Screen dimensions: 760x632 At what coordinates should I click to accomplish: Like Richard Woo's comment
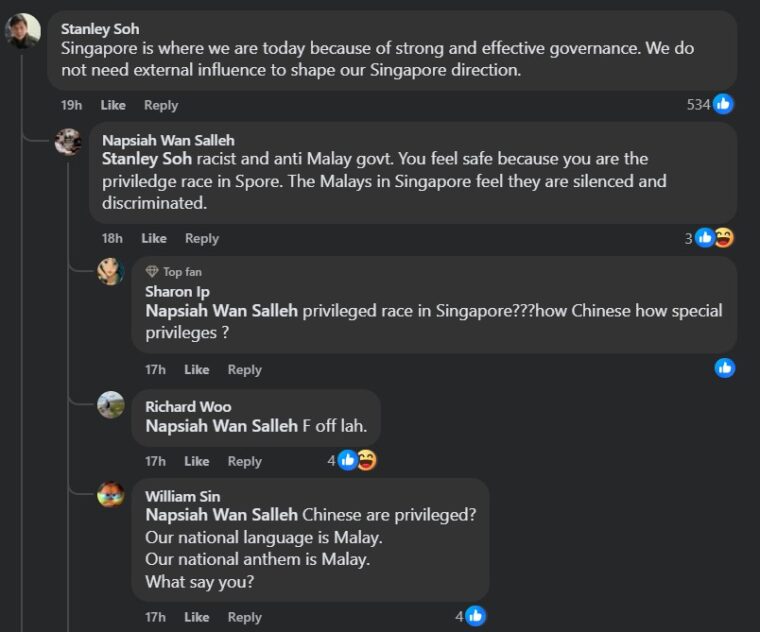click(197, 461)
